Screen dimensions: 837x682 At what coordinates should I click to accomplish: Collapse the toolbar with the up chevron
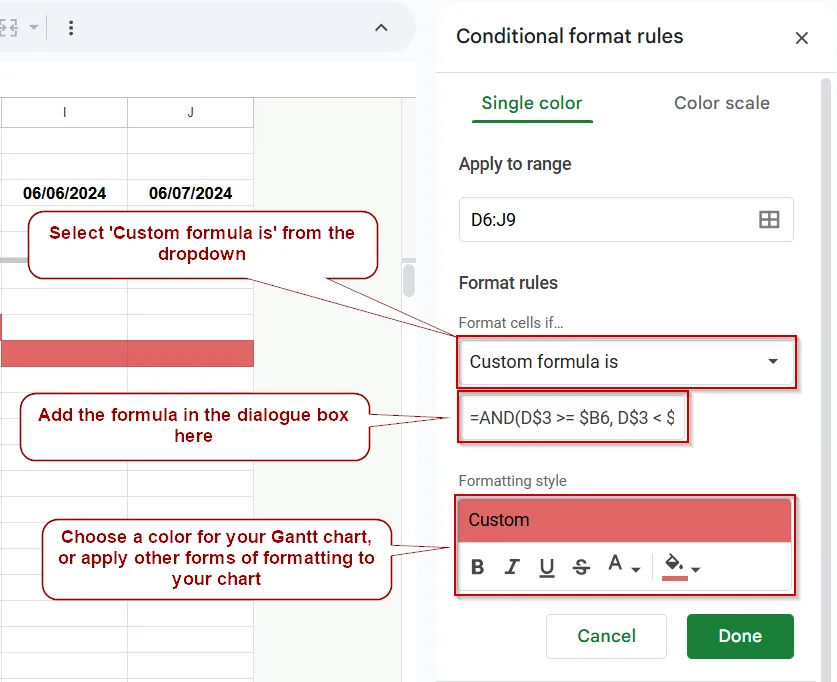tap(381, 28)
